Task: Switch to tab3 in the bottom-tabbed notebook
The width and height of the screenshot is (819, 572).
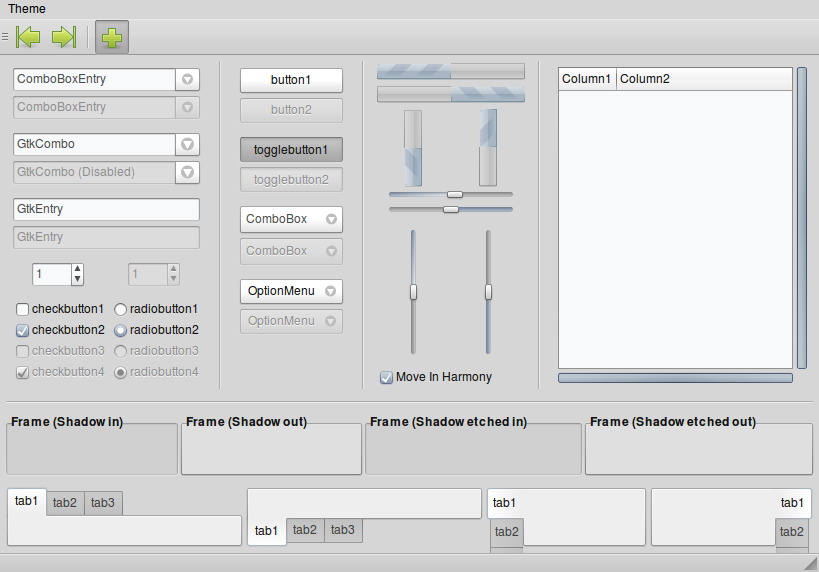Action: tap(343, 530)
